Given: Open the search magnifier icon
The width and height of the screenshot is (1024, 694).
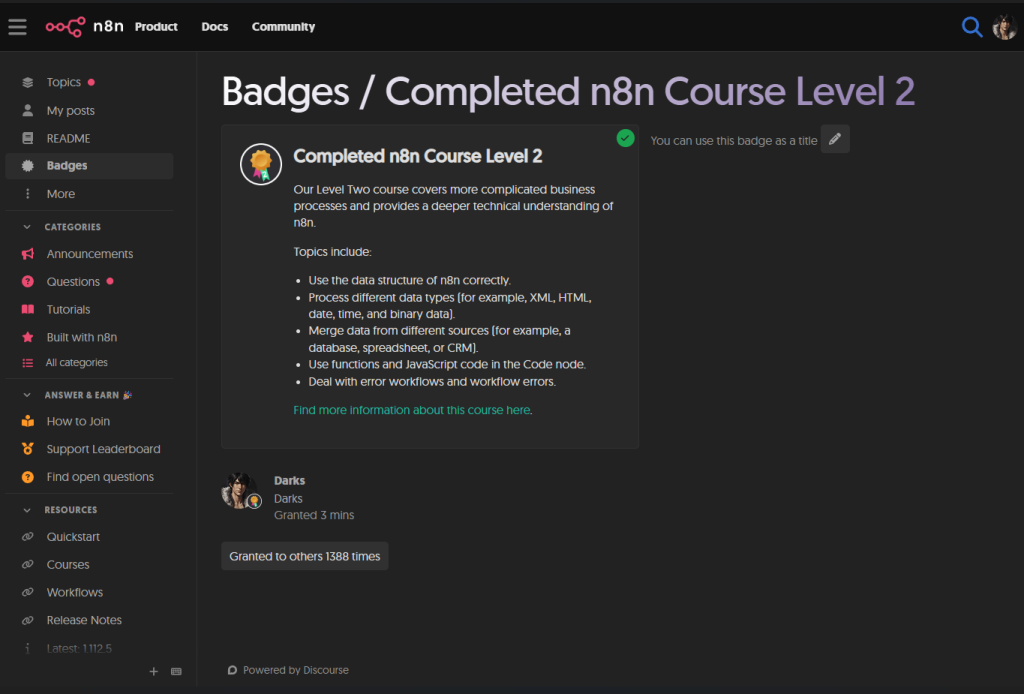Looking at the screenshot, I should tap(971, 27).
